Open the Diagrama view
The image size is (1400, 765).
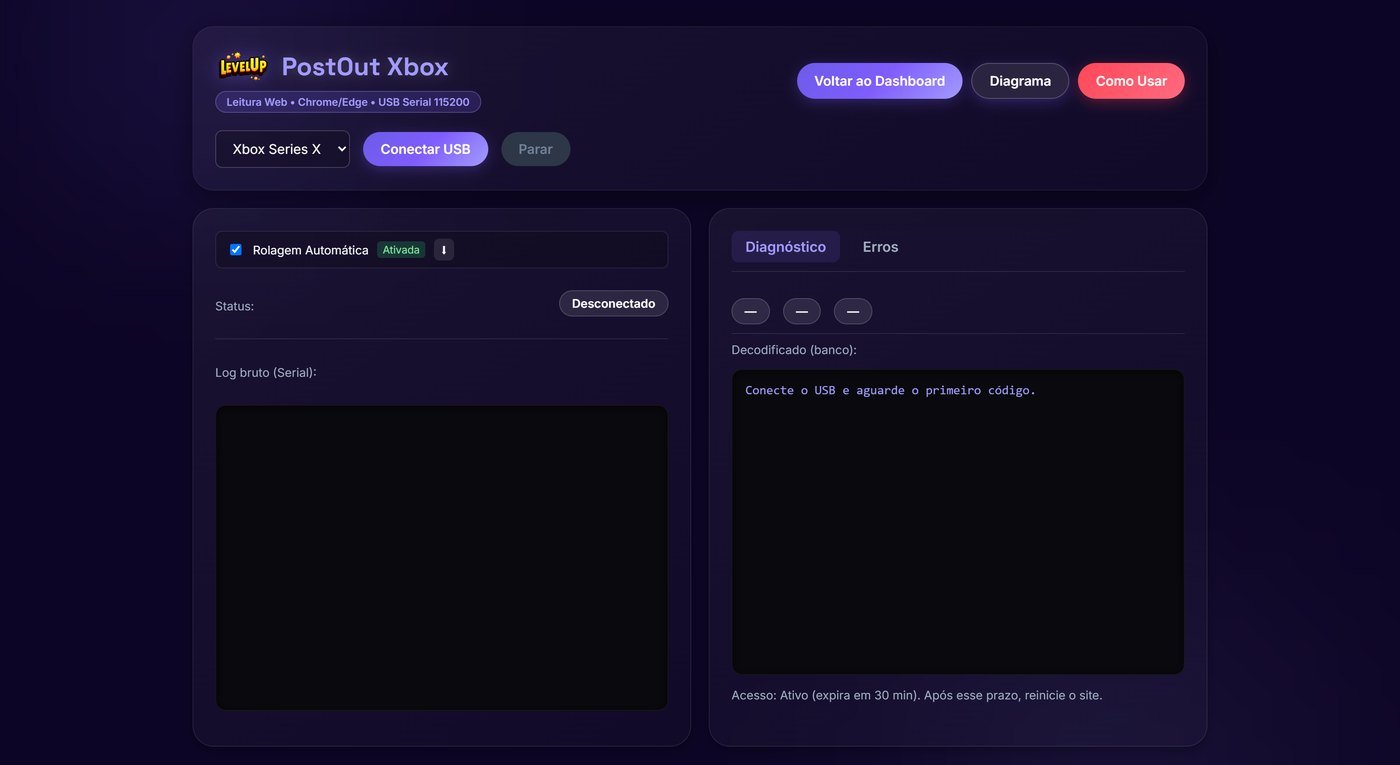1020,81
